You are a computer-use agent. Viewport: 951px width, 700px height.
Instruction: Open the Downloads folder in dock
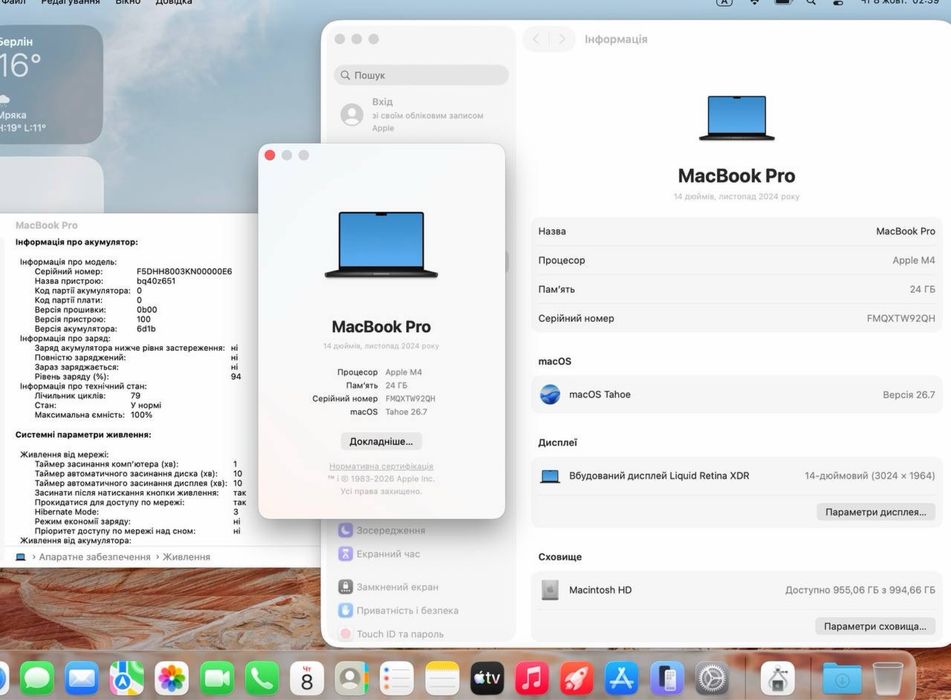[842, 678]
